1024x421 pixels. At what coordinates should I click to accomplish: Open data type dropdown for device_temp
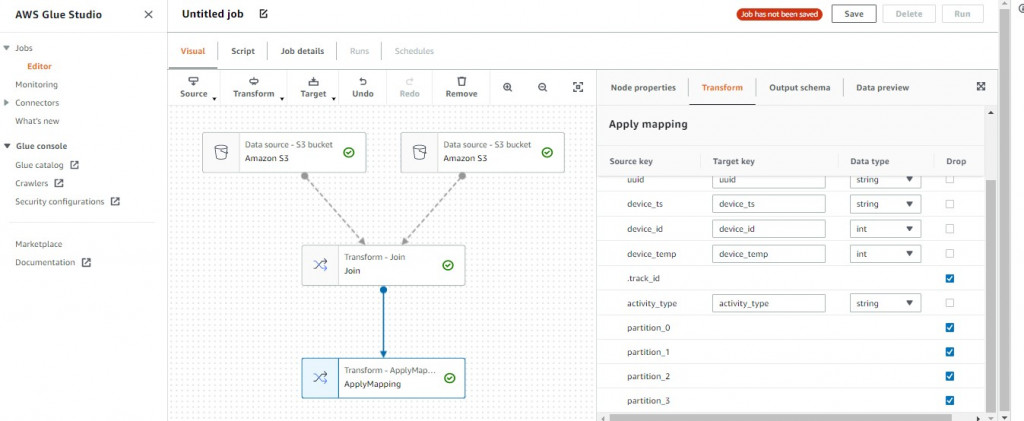(886, 253)
